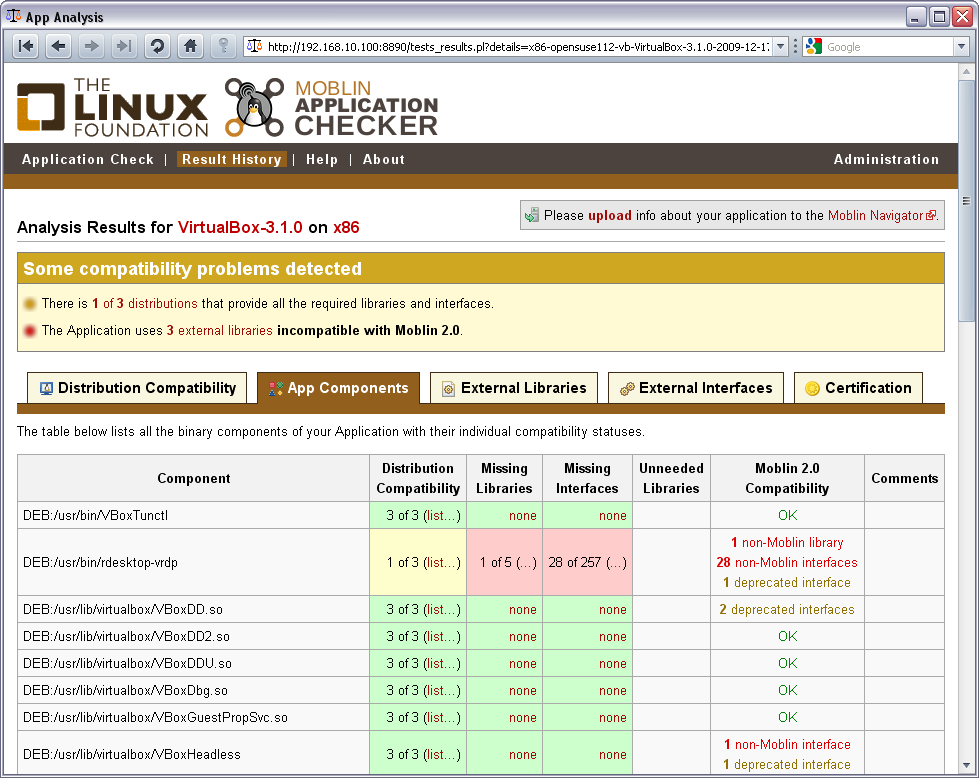The image size is (979, 778).
Task: Open the Moblin Navigator link
Action: 875,215
